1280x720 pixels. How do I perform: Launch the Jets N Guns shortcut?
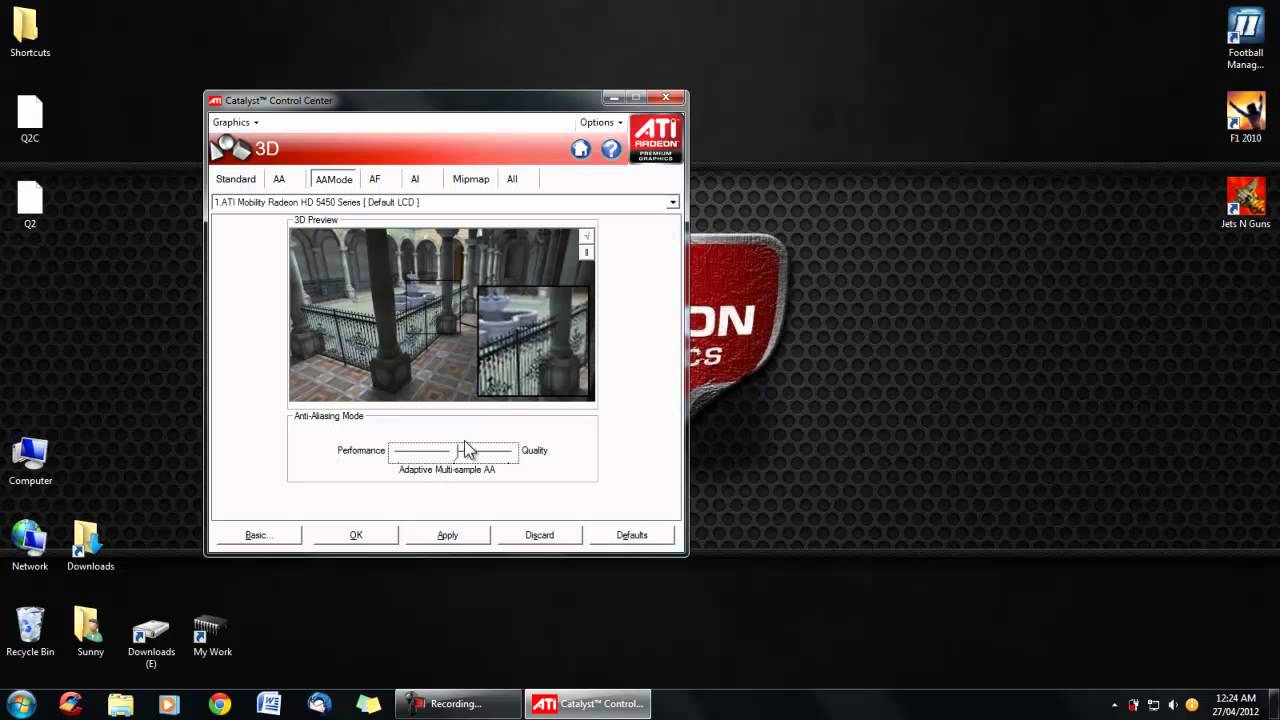[x=1246, y=203]
